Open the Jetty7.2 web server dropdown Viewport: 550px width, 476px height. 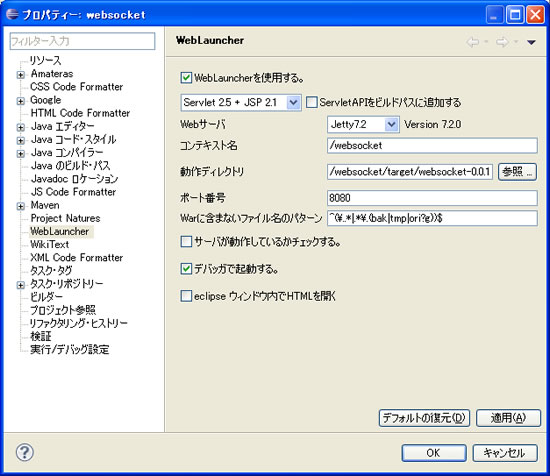point(391,124)
